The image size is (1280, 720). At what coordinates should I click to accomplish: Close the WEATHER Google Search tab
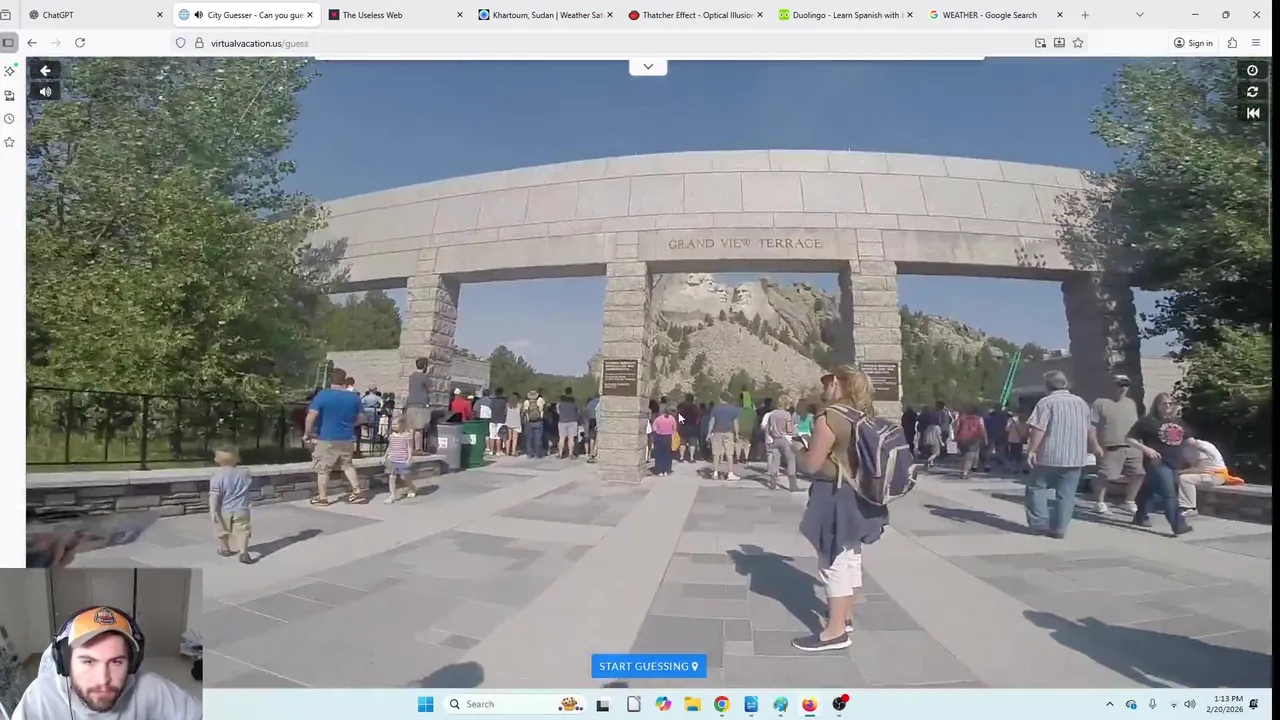1060,15
